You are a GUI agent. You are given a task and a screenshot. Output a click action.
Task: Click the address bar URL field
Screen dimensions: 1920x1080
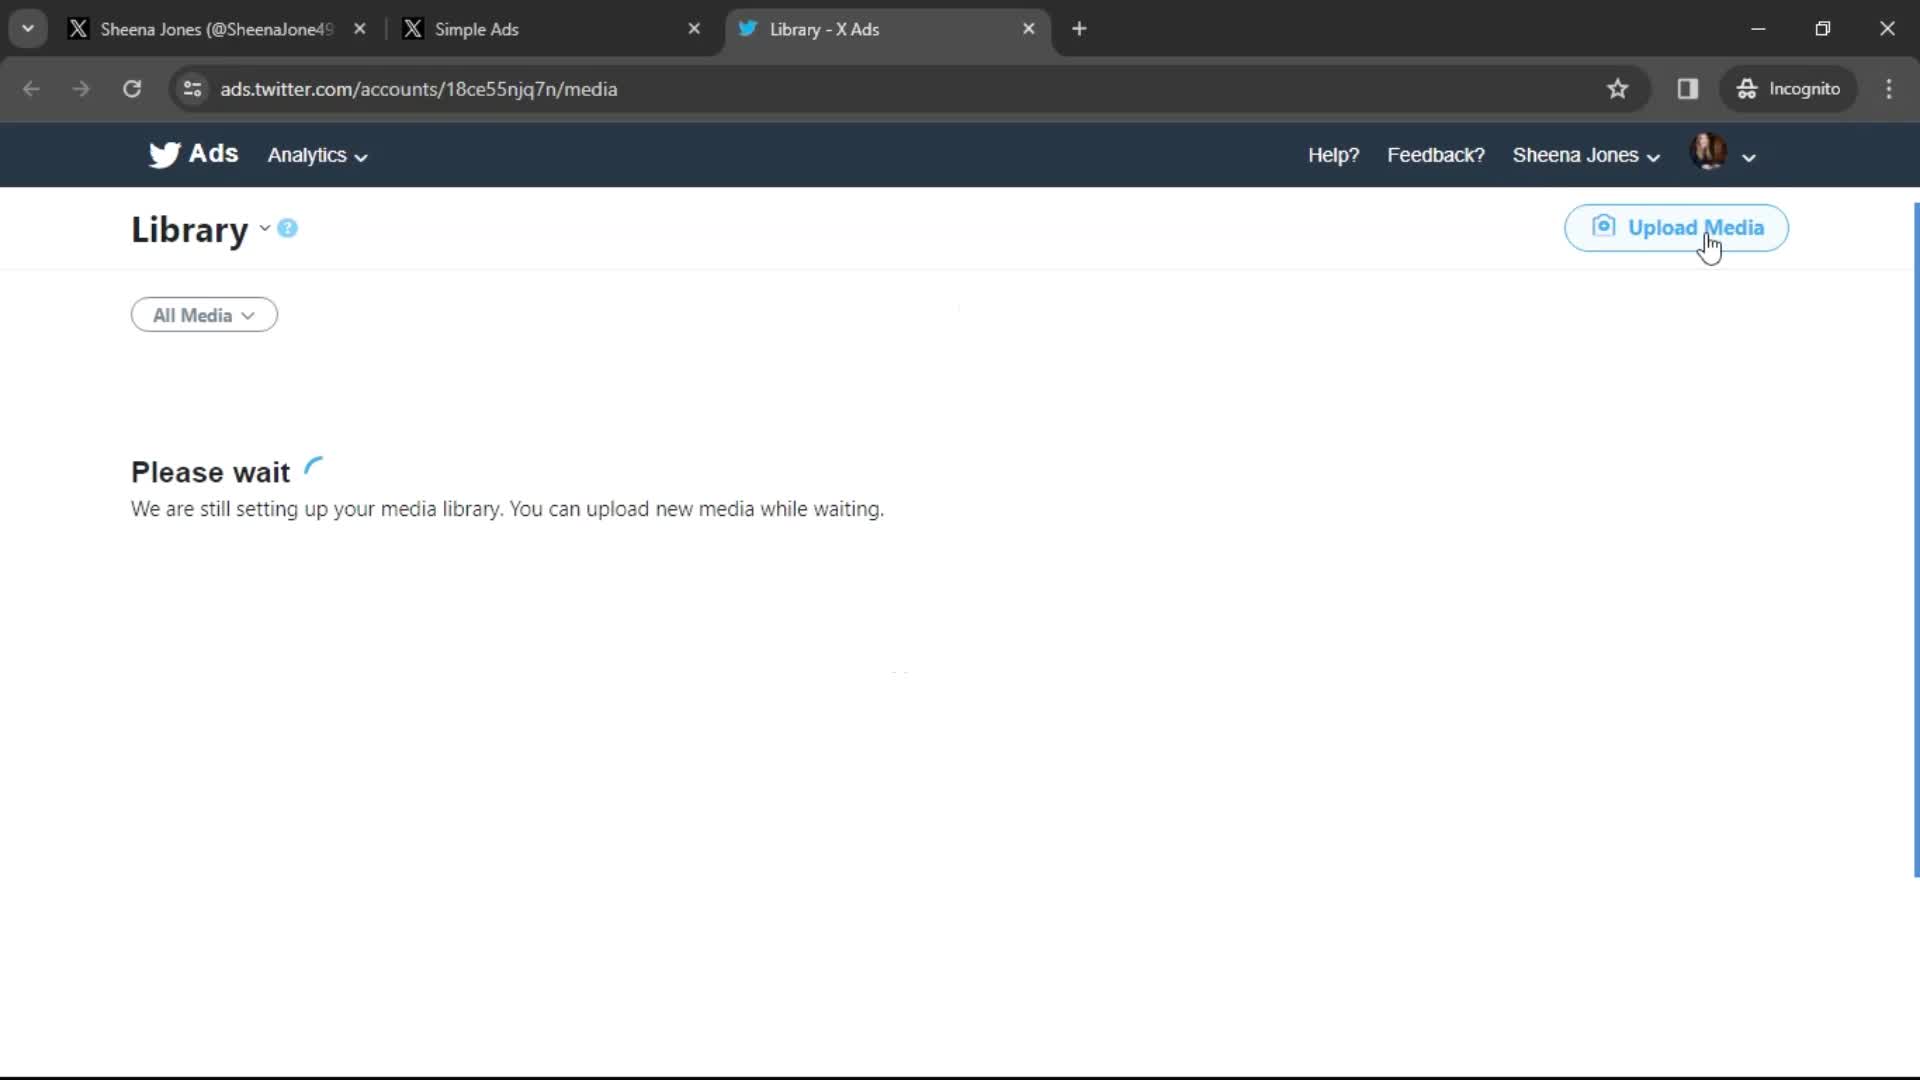tap(418, 88)
